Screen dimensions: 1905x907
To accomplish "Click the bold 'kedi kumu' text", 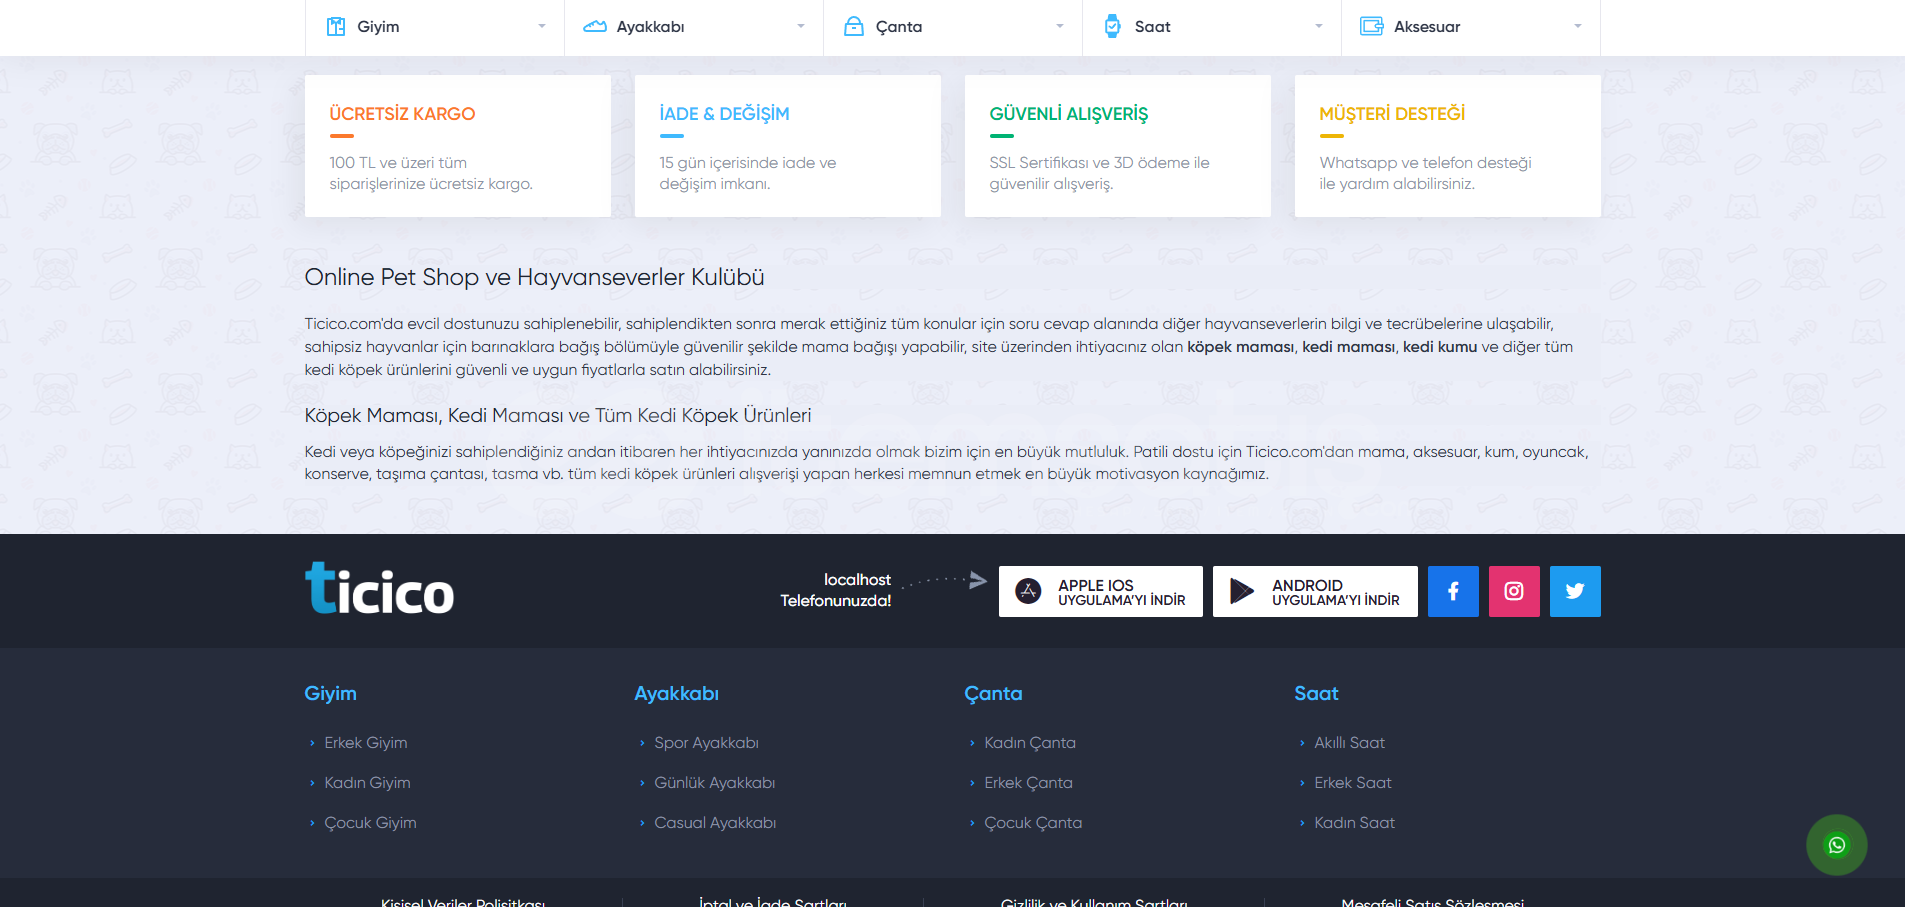I will coord(1440,347).
